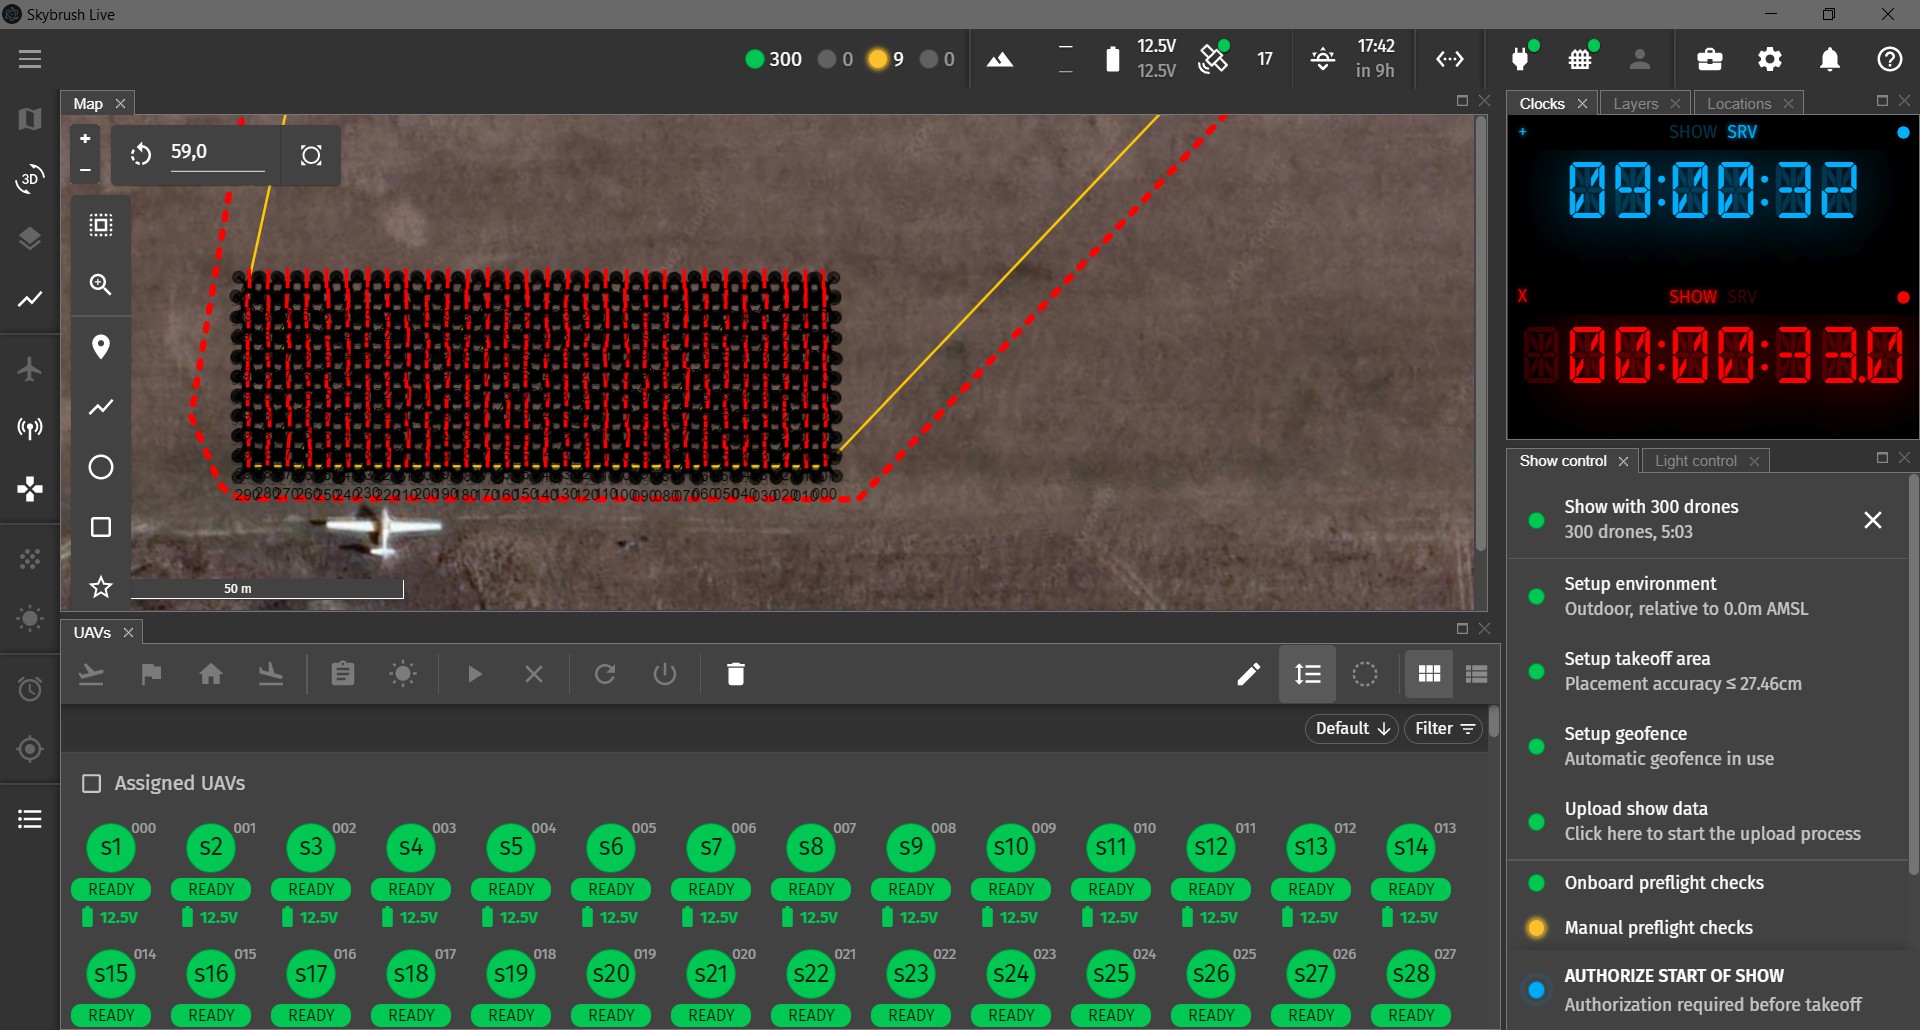Open the 3D view from the sidebar
This screenshot has width=1920, height=1030.
pos(29,180)
